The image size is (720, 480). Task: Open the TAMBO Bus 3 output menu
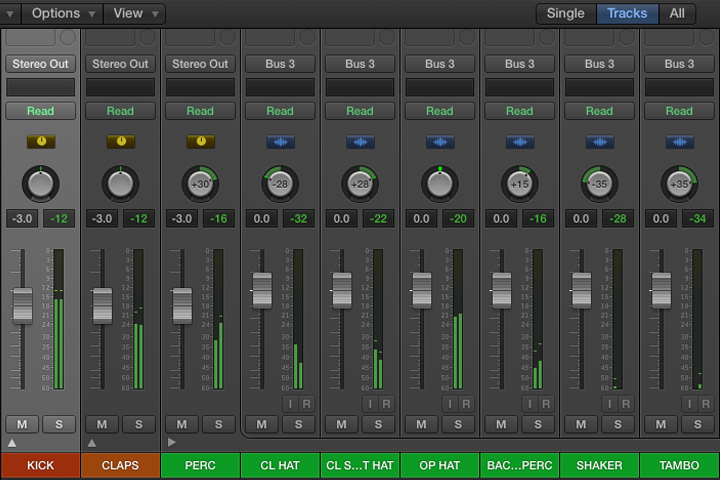(680, 64)
